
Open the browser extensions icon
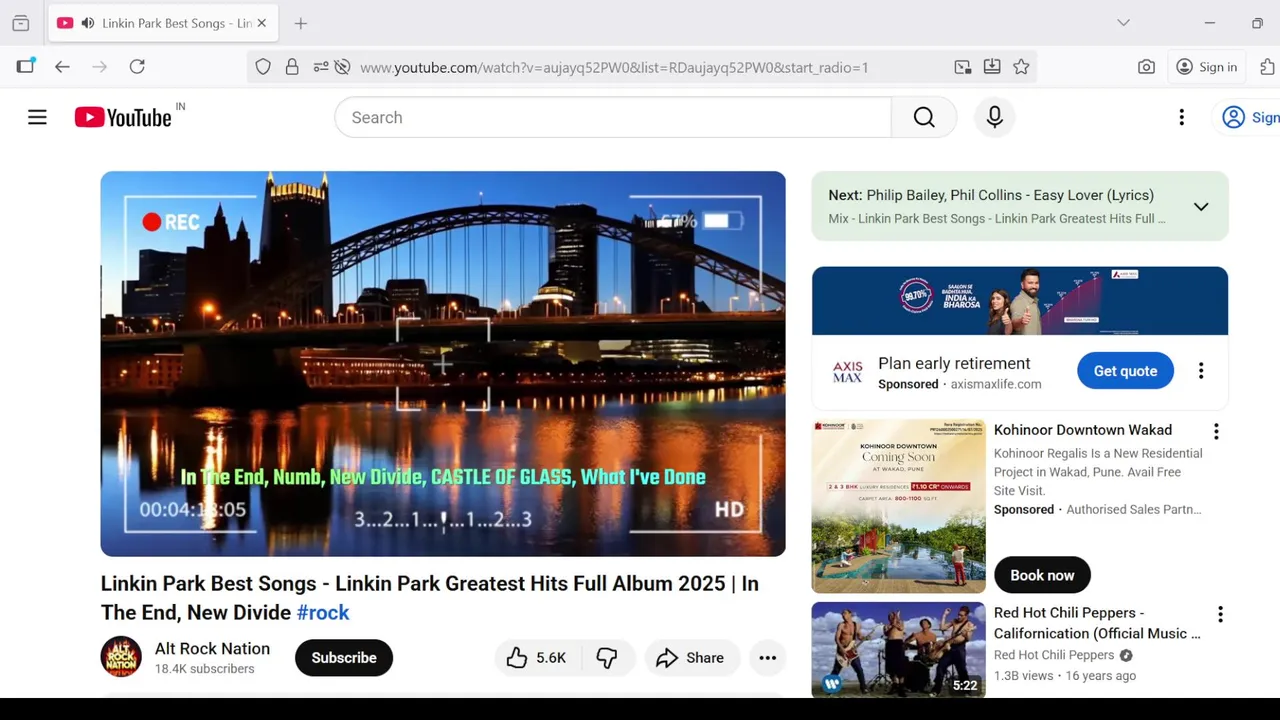(1267, 67)
